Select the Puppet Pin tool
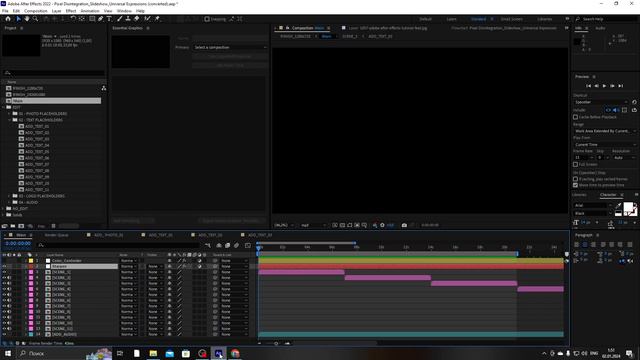The width and height of the screenshot is (640, 360). tap(157, 19)
